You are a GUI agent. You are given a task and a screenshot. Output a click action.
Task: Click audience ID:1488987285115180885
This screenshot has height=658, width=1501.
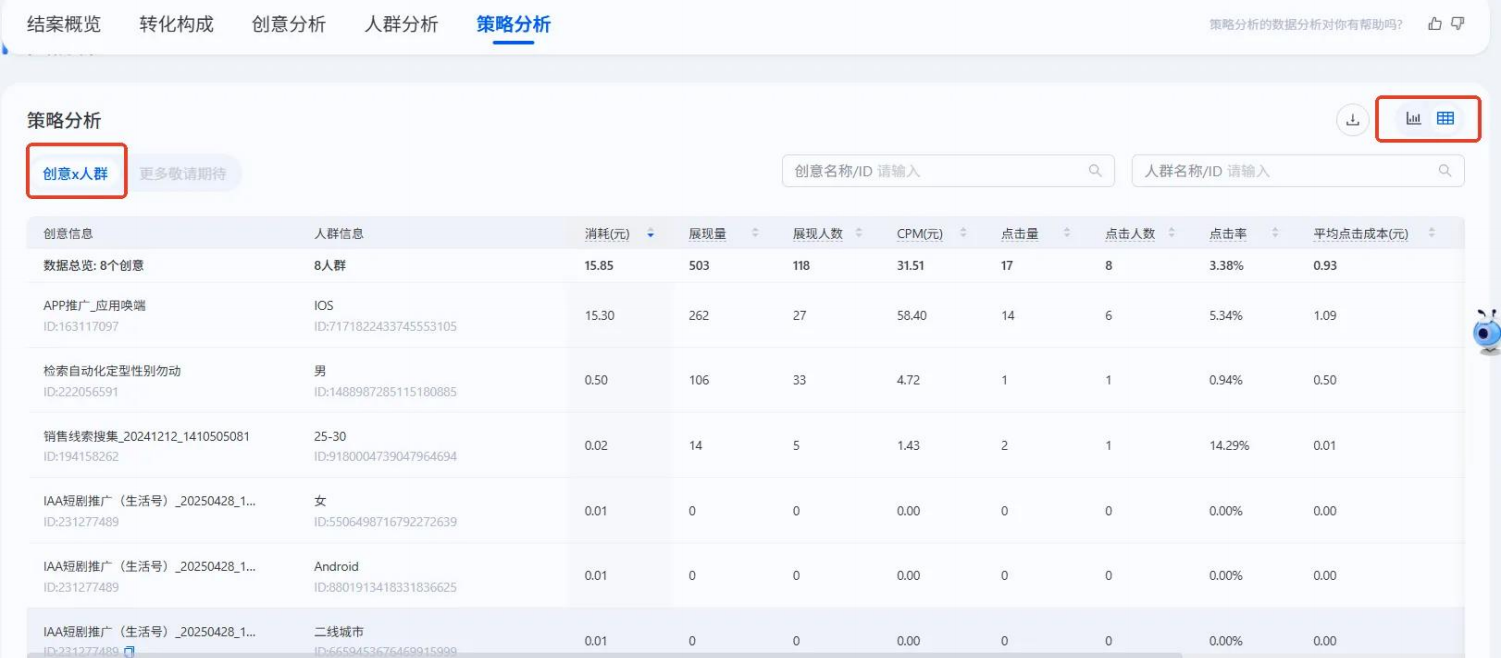point(385,392)
